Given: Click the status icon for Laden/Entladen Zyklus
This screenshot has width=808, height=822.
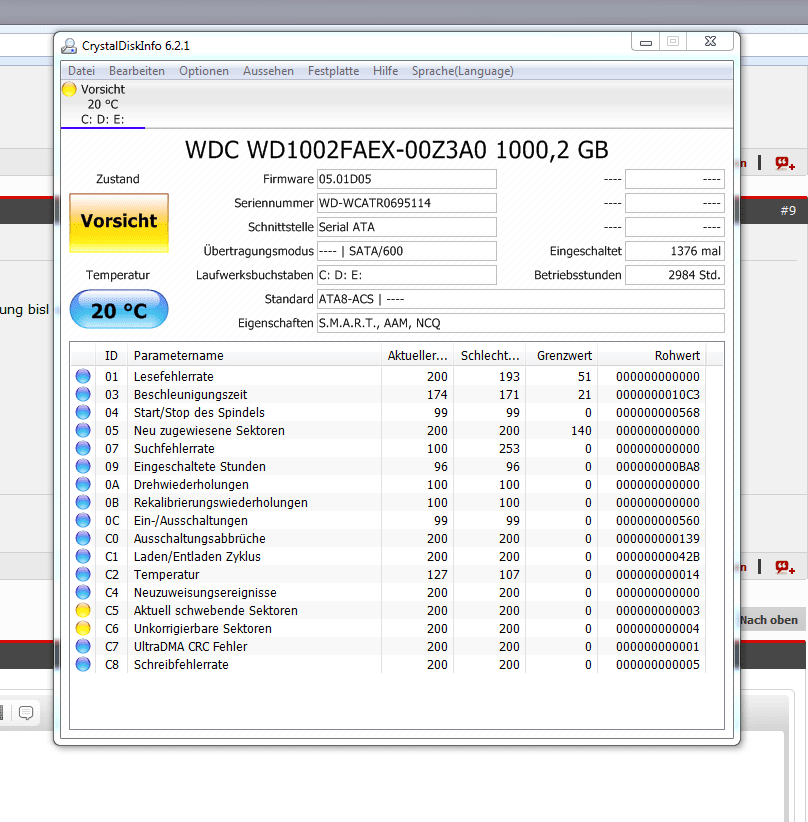Looking at the screenshot, I should coord(83,556).
